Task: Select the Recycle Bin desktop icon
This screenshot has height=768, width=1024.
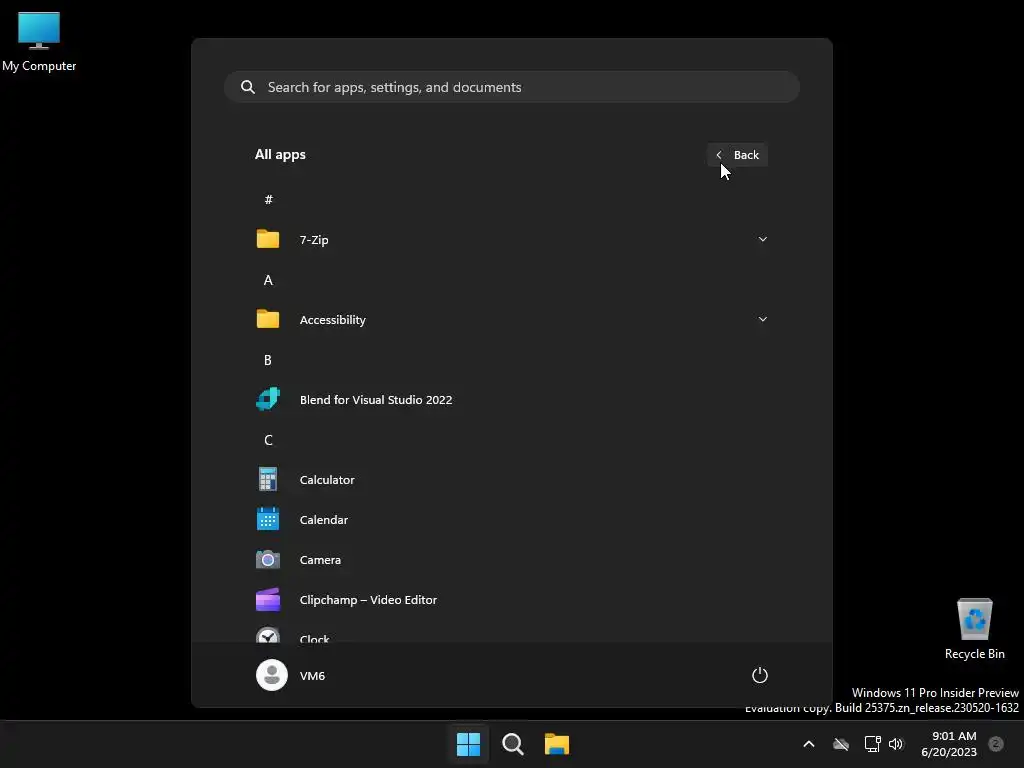Action: (x=974, y=629)
